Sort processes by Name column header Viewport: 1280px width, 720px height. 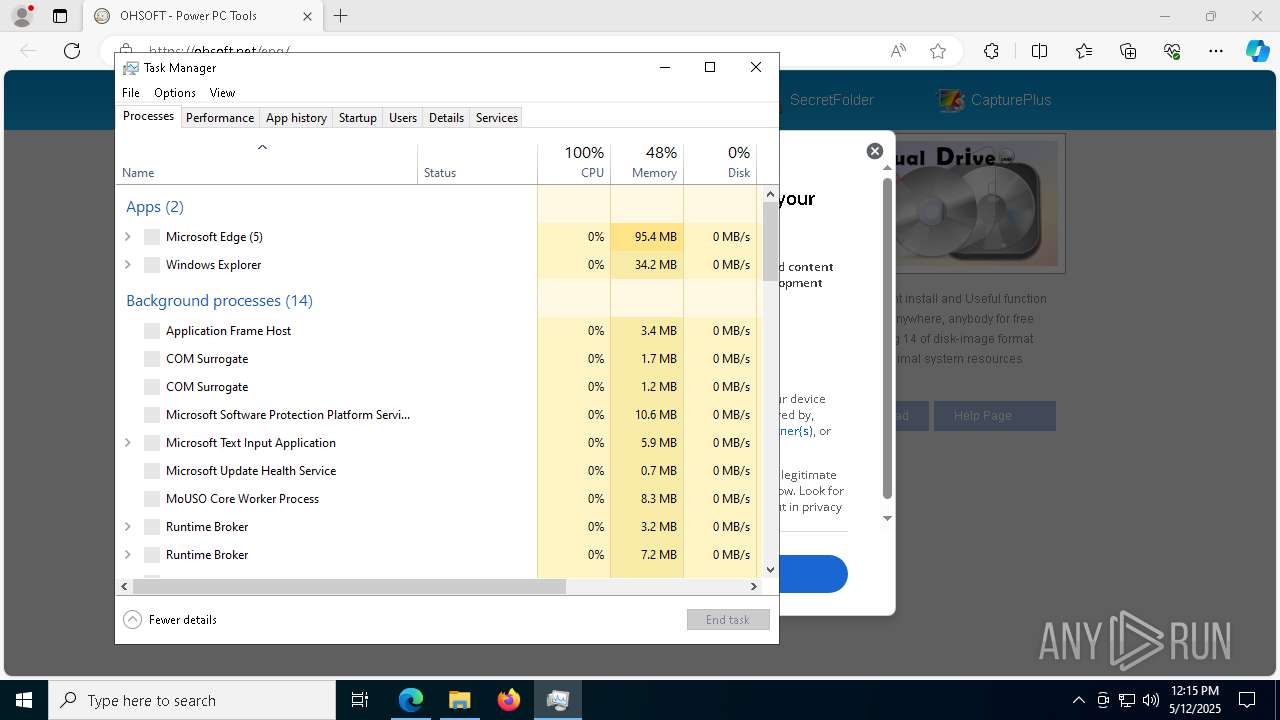(266, 164)
